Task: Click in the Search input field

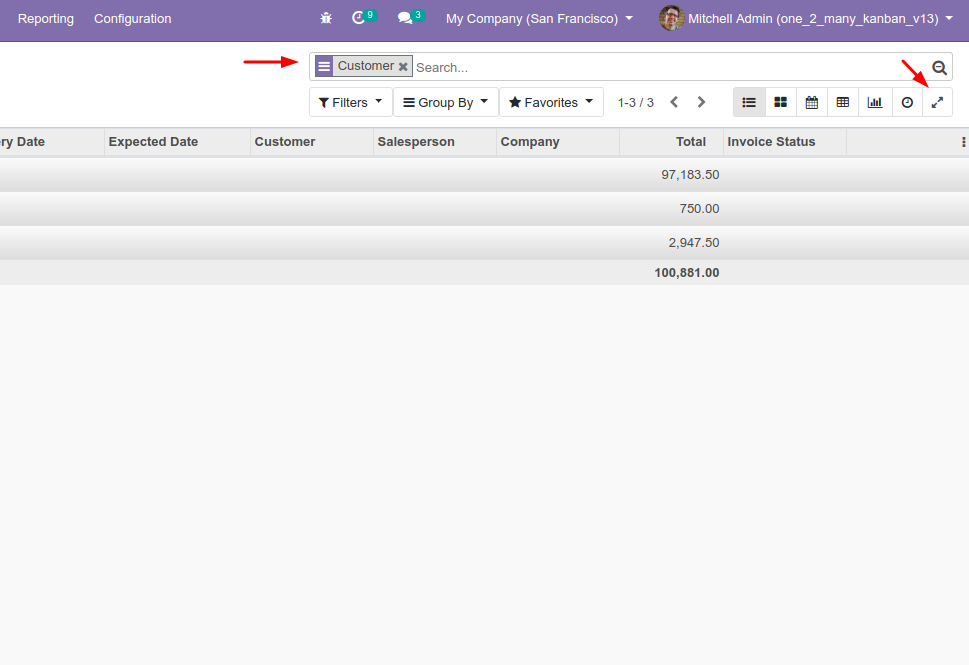Action: coord(660,67)
